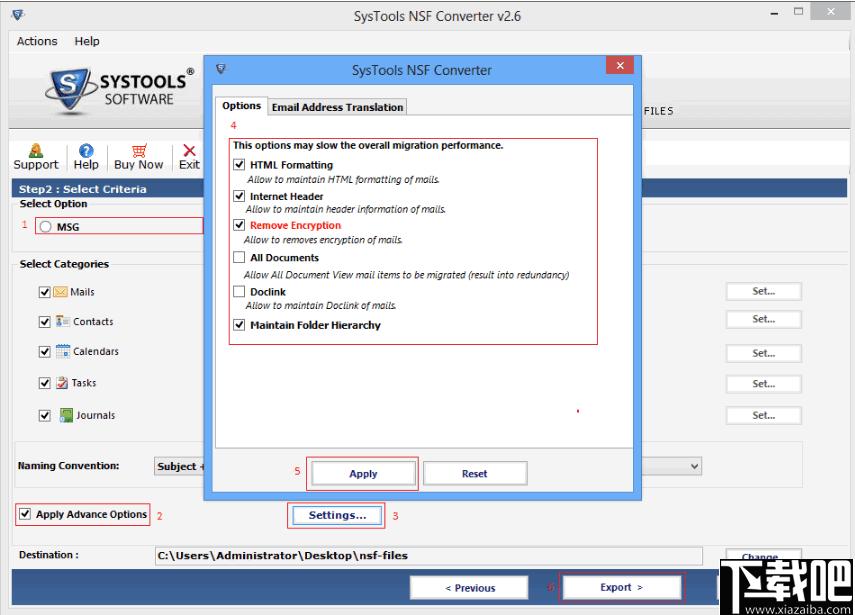Viewport: 855px width, 615px height.
Task: Enable Doclink checkbox
Action: (x=239, y=292)
